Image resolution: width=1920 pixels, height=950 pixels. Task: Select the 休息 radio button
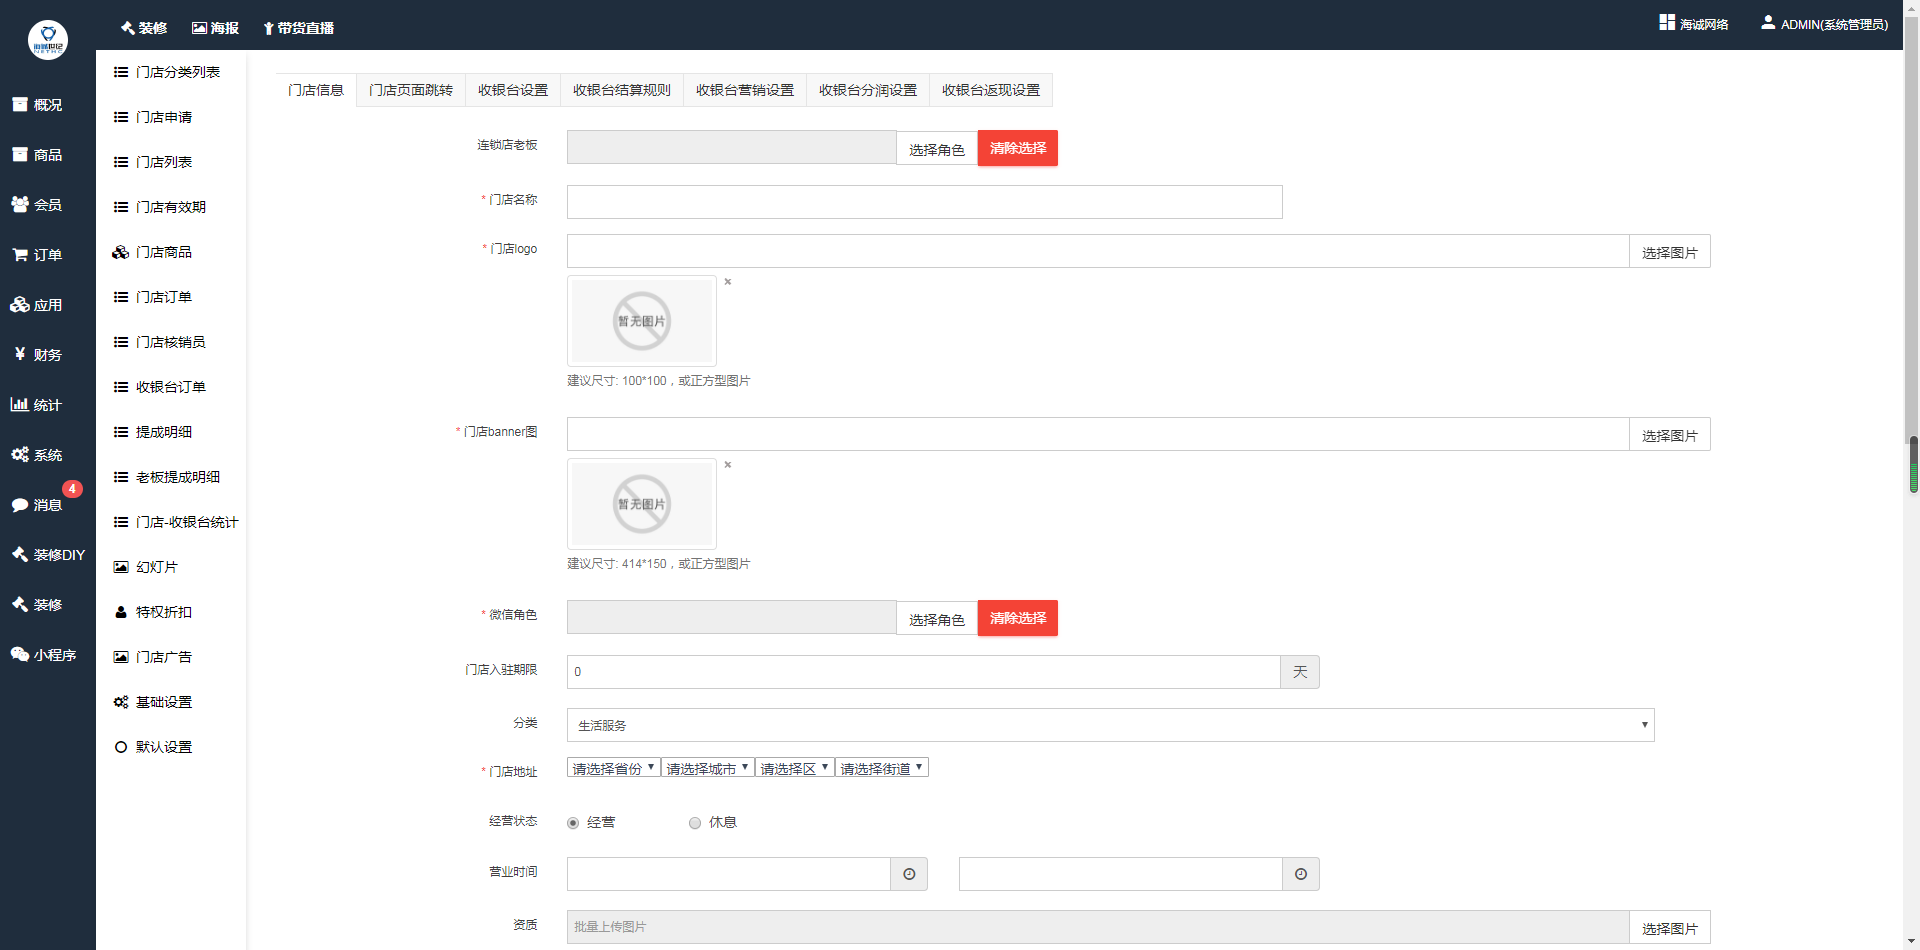(695, 823)
